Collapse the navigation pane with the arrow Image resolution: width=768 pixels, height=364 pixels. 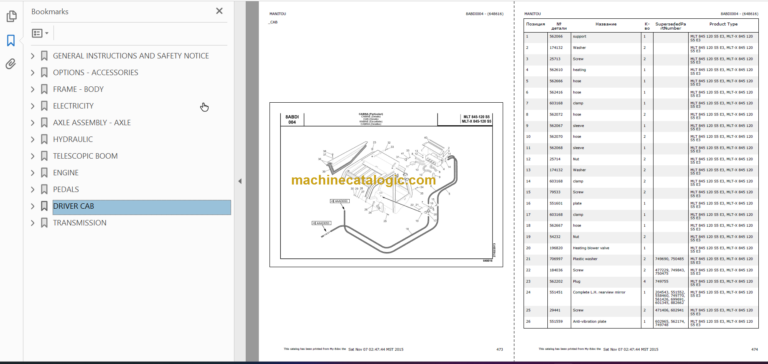coord(240,181)
